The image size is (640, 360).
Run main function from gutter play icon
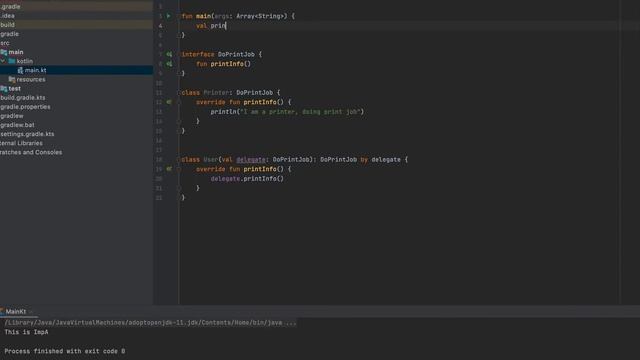169,16
